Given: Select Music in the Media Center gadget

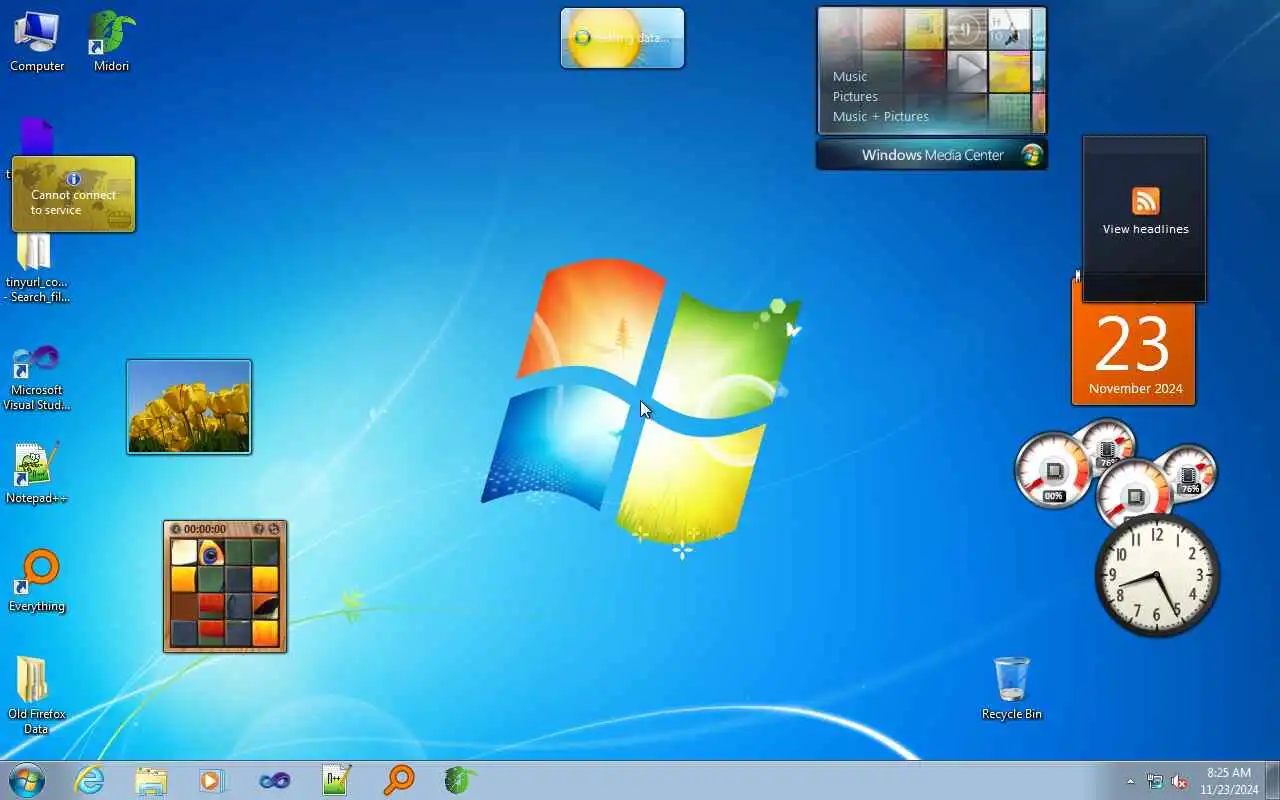Looking at the screenshot, I should click(x=850, y=76).
